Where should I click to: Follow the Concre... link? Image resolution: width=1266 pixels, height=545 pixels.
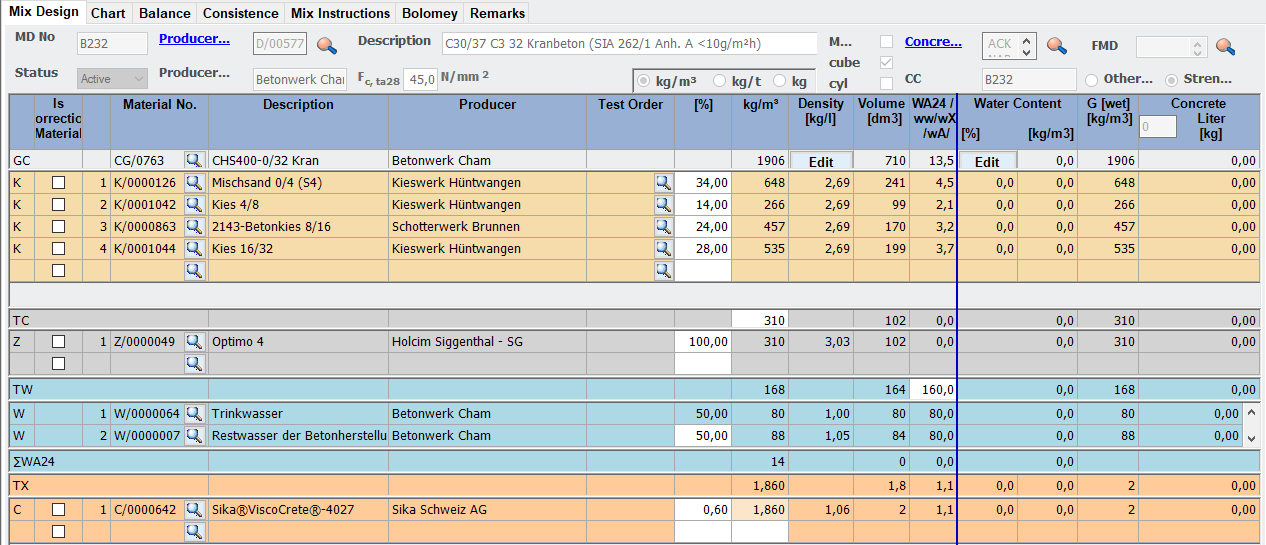coord(933,42)
